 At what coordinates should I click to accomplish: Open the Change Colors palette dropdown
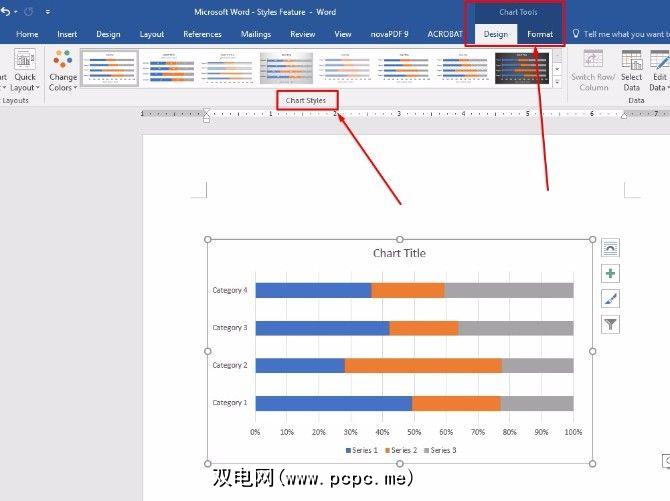click(x=63, y=71)
